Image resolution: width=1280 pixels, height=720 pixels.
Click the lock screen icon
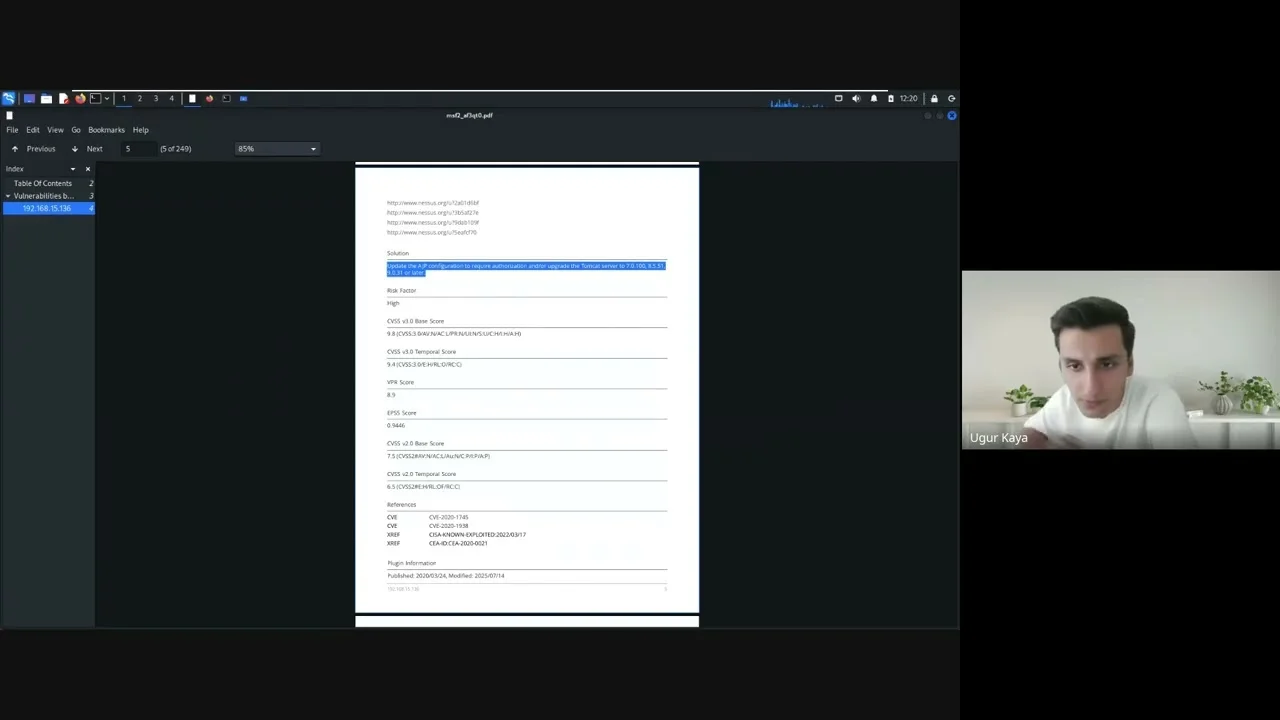(934, 98)
